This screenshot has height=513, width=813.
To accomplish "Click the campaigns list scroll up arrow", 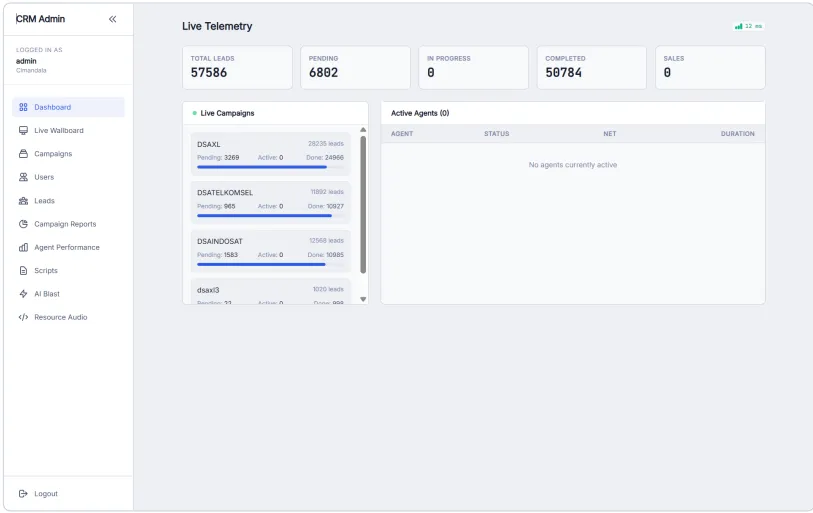I will point(363,130).
